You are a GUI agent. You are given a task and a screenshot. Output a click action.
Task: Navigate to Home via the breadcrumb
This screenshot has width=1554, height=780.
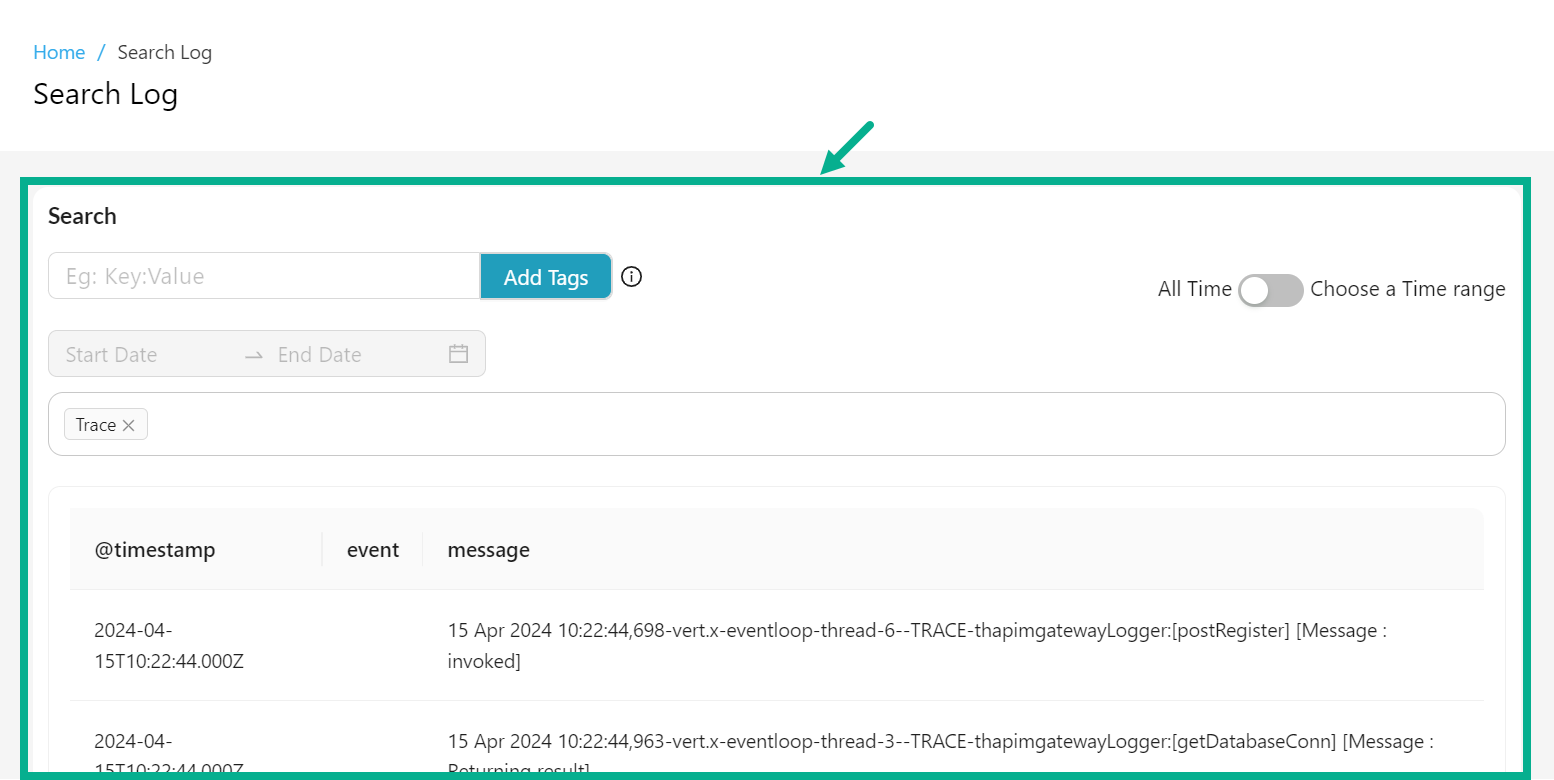point(59,52)
